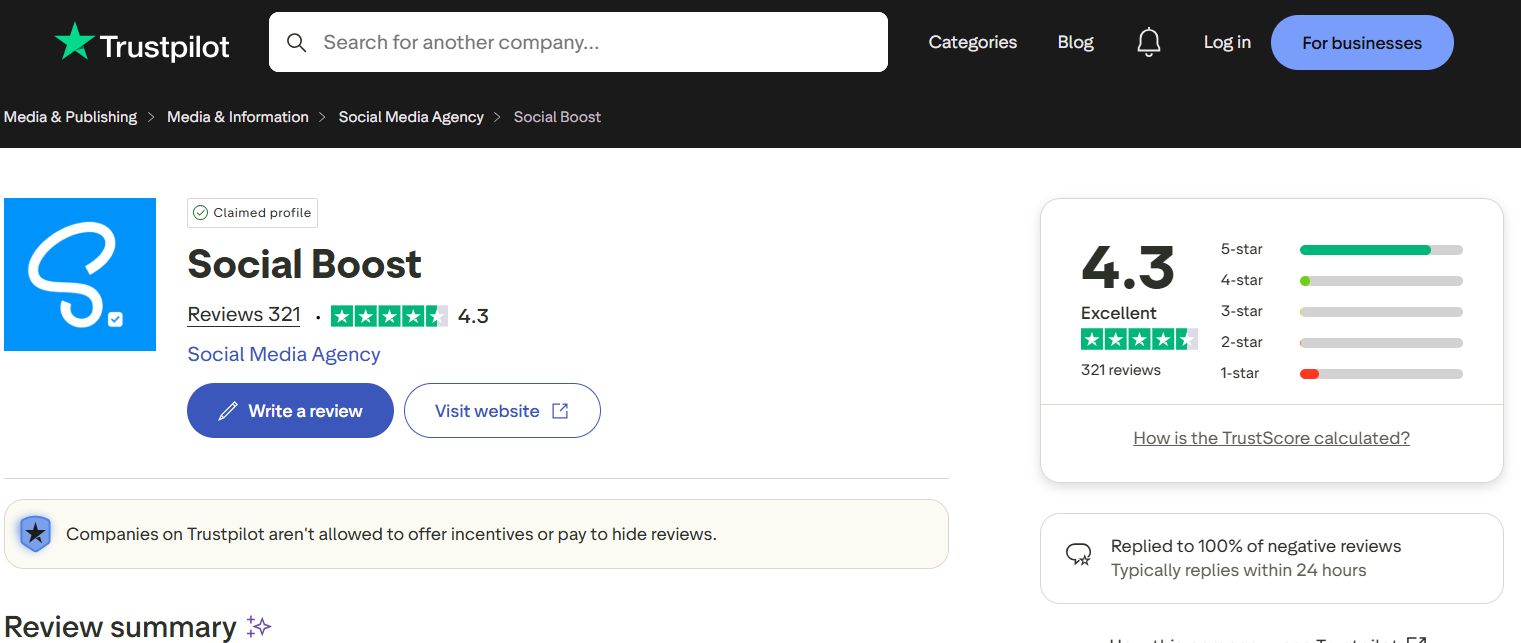Click the sparkle icon next to Review summary
This screenshot has width=1521, height=643.
click(x=259, y=627)
